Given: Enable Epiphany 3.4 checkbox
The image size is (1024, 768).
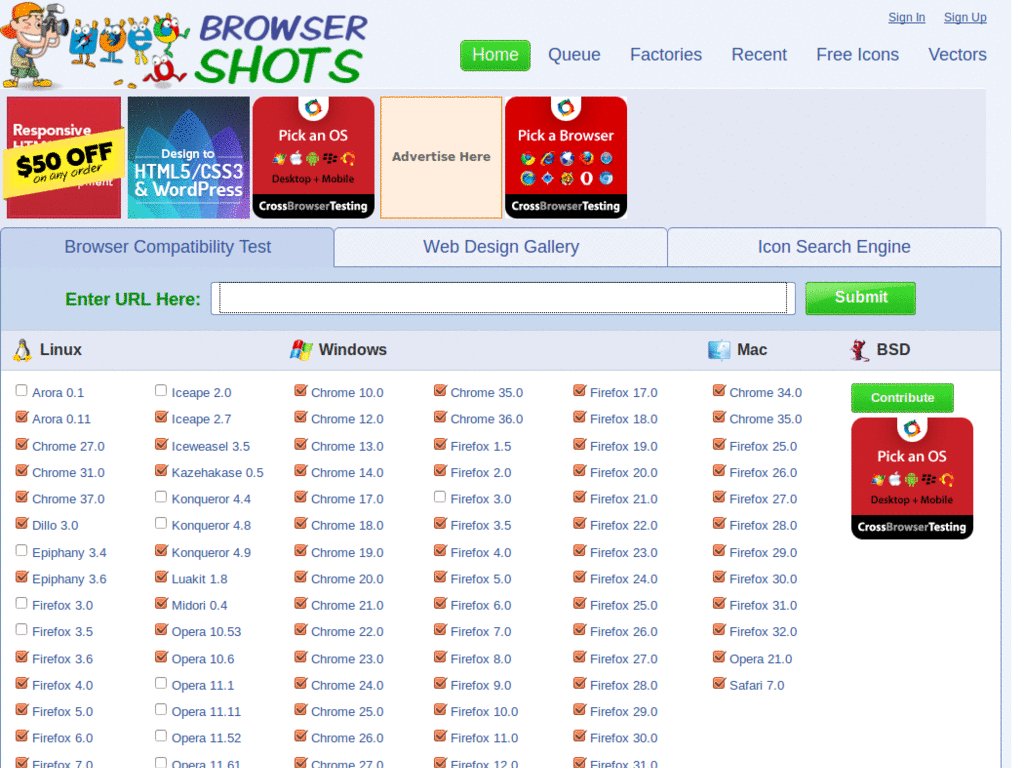Looking at the screenshot, I should (22, 551).
